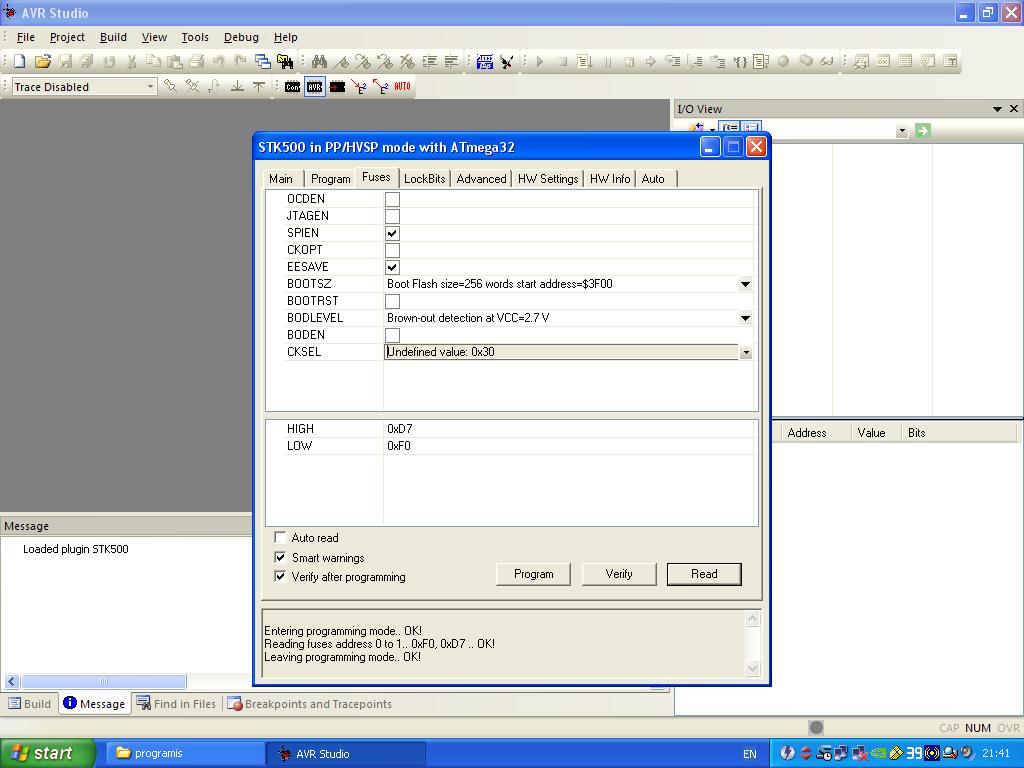
Task: Toggle the BOOTRST fuse checkbox
Action: click(x=392, y=301)
